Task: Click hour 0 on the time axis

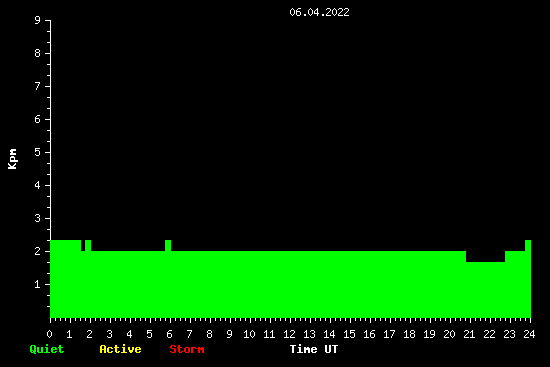Action: pos(49,334)
